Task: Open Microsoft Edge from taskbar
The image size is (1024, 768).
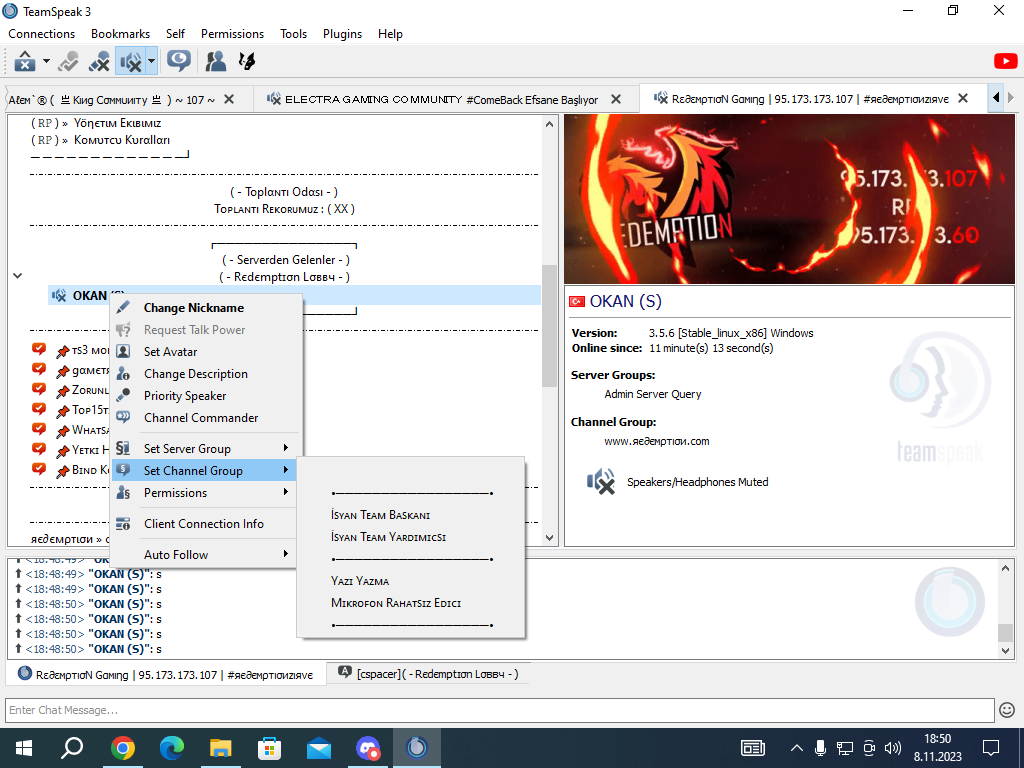Action: tap(171, 748)
